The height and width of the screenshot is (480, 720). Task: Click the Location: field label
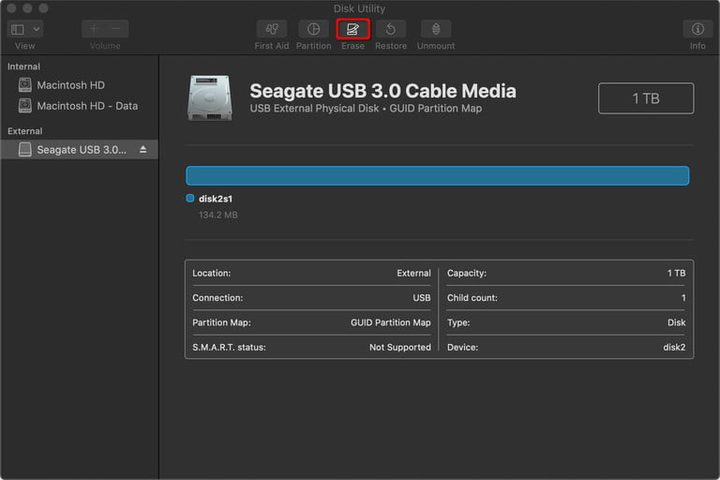pos(212,273)
